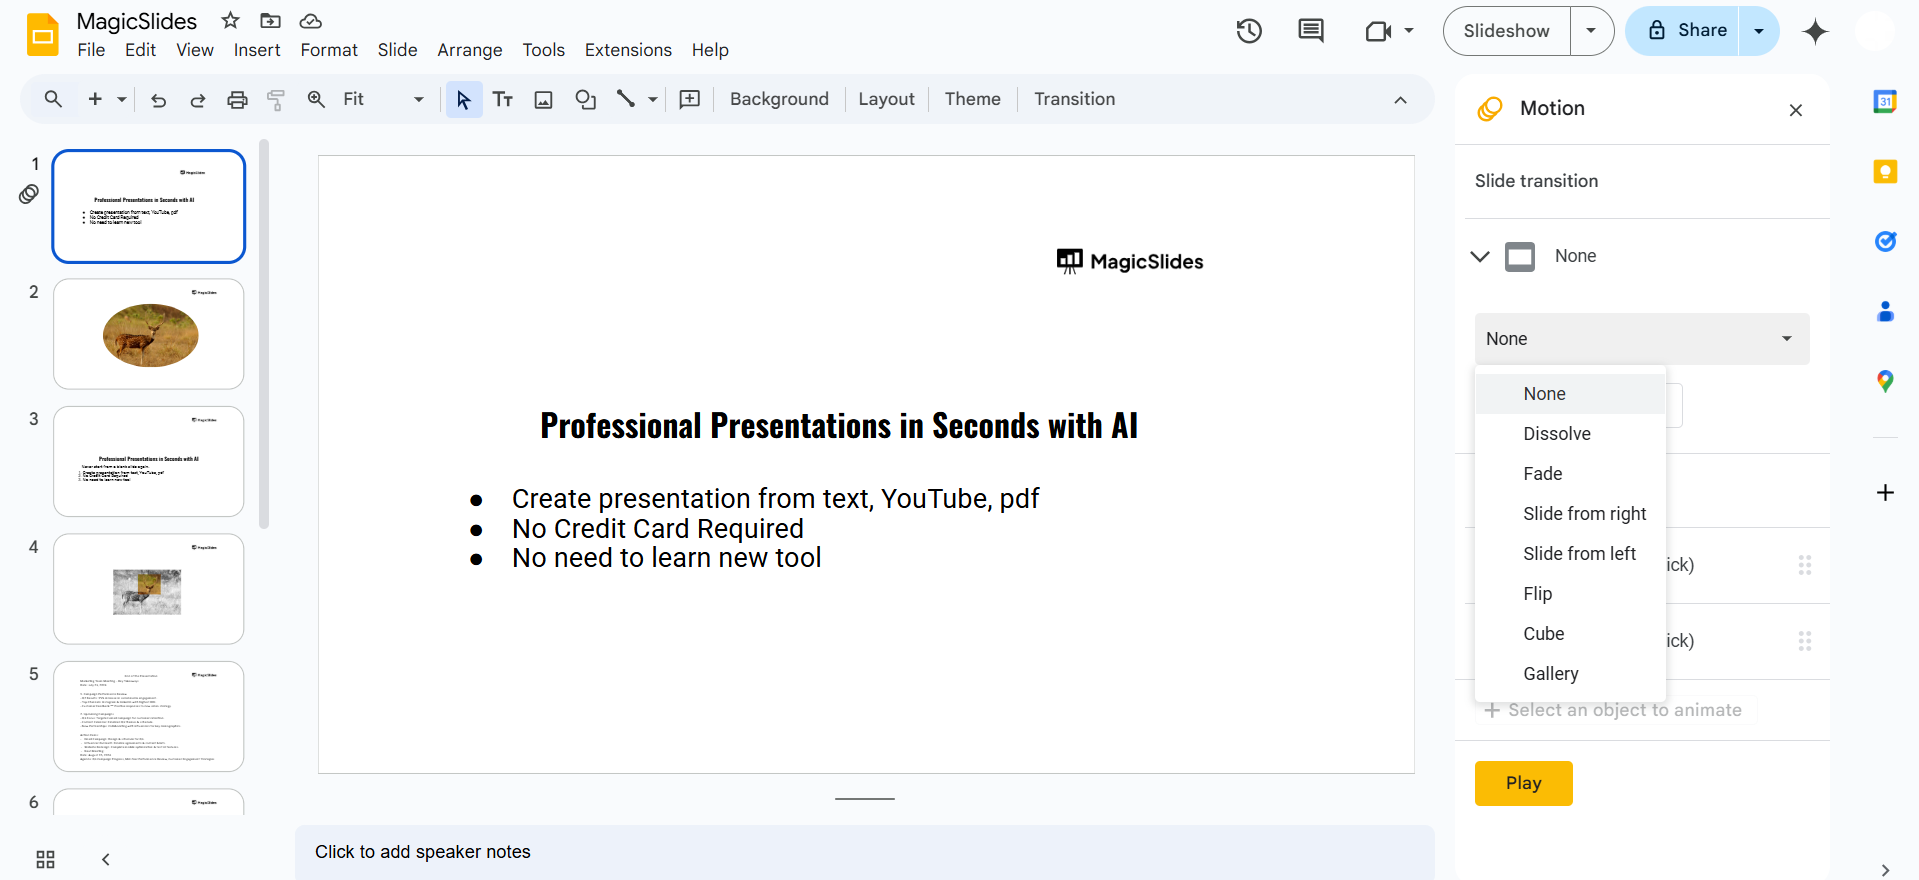Close the Motion panel
Screen dimensions: 1919x880
point(1796,110)
